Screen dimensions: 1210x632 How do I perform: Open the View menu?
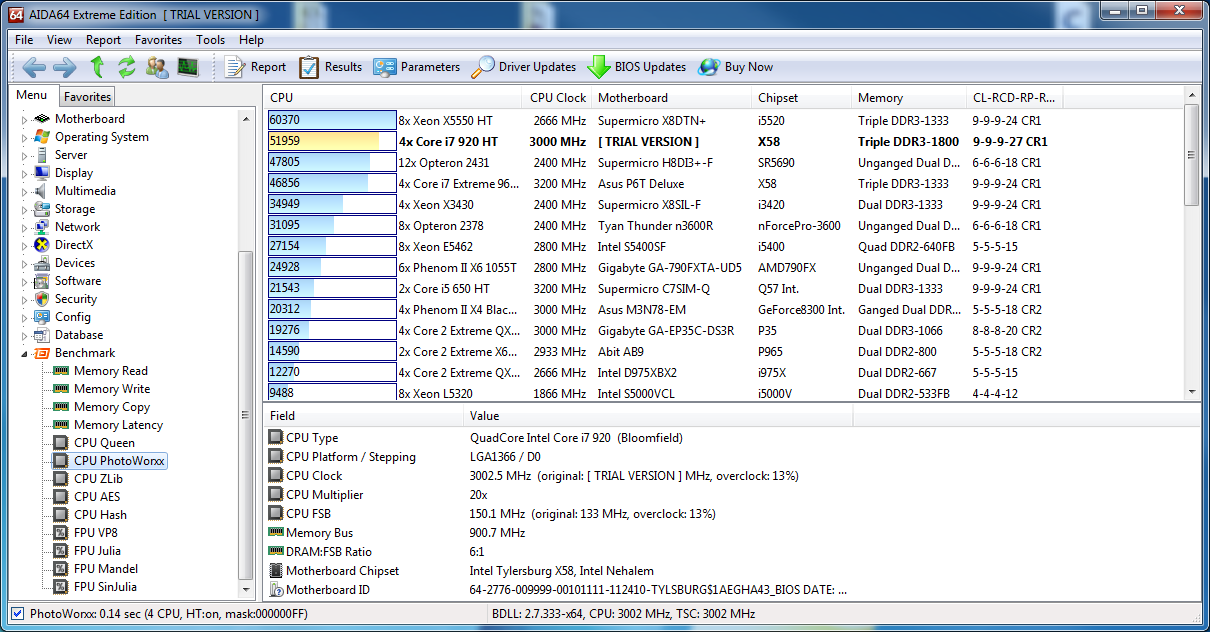pyautogui.click(x=59, y=40)
